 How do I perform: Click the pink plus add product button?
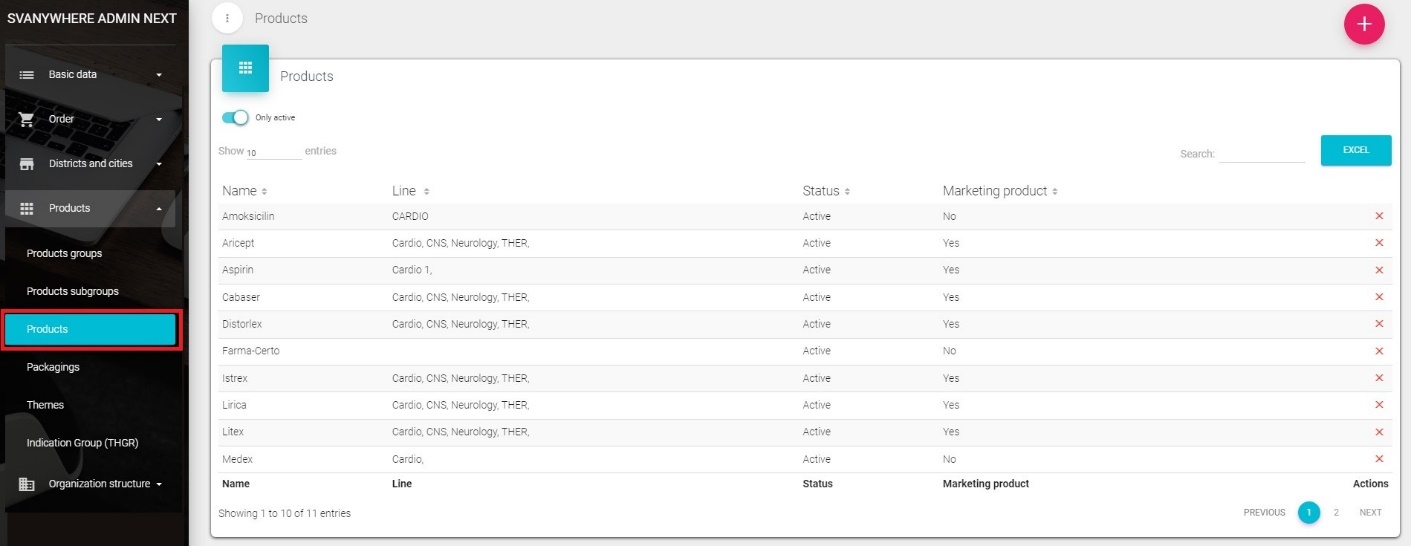click(1364, 25)
